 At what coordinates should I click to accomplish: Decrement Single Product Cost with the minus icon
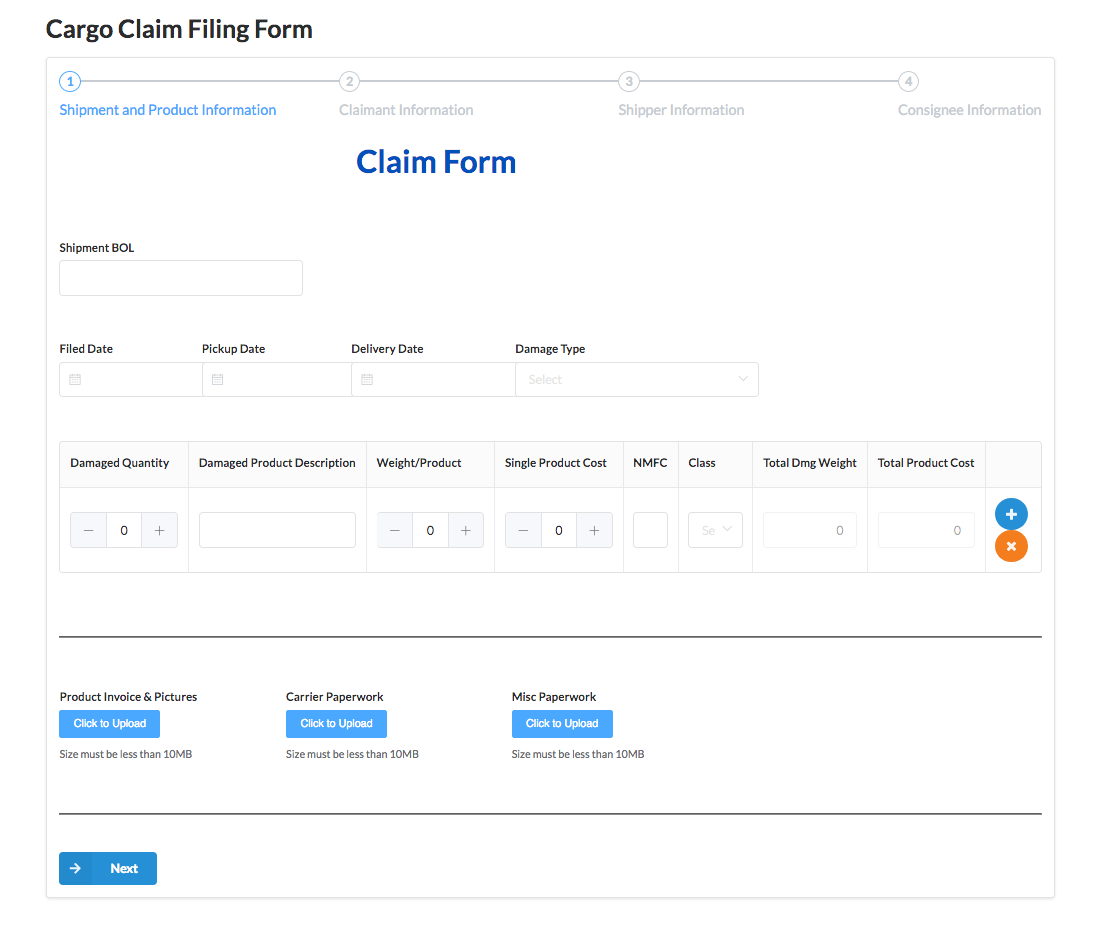point(523,529)
